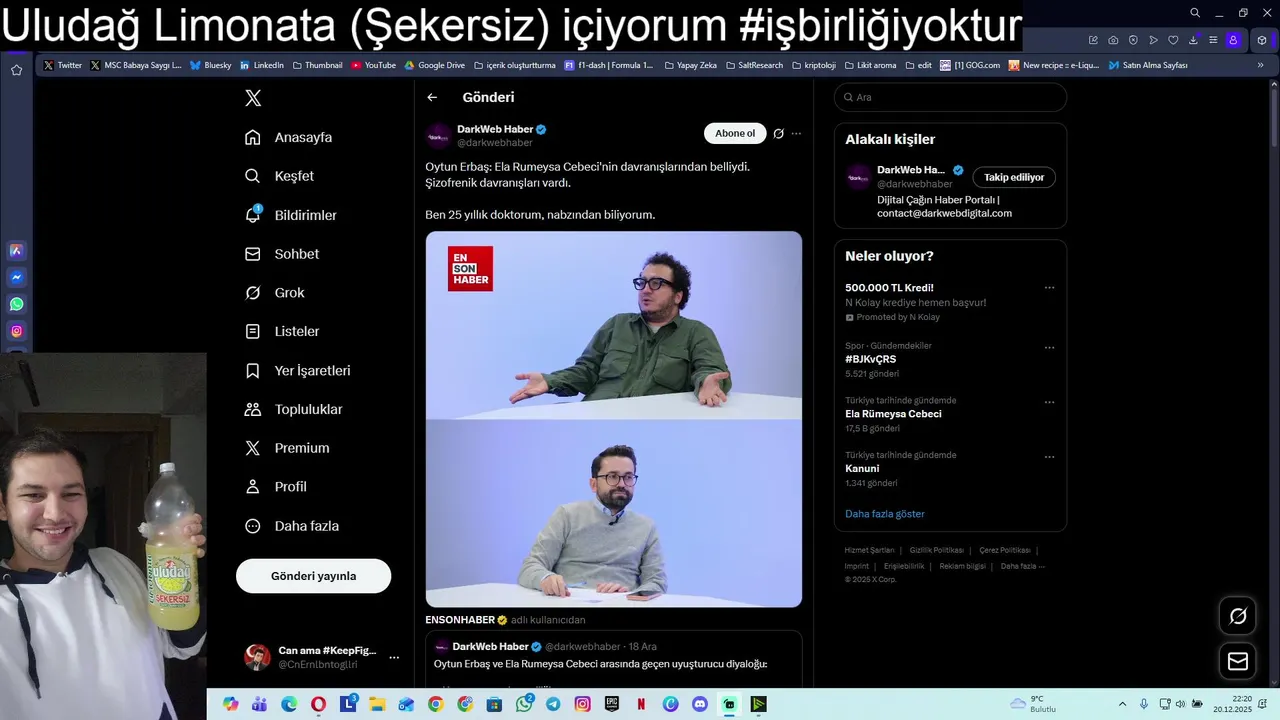Click Gönderi yayınla button
The height and width of the screenshot is (720, 1280).
(313, 576)
